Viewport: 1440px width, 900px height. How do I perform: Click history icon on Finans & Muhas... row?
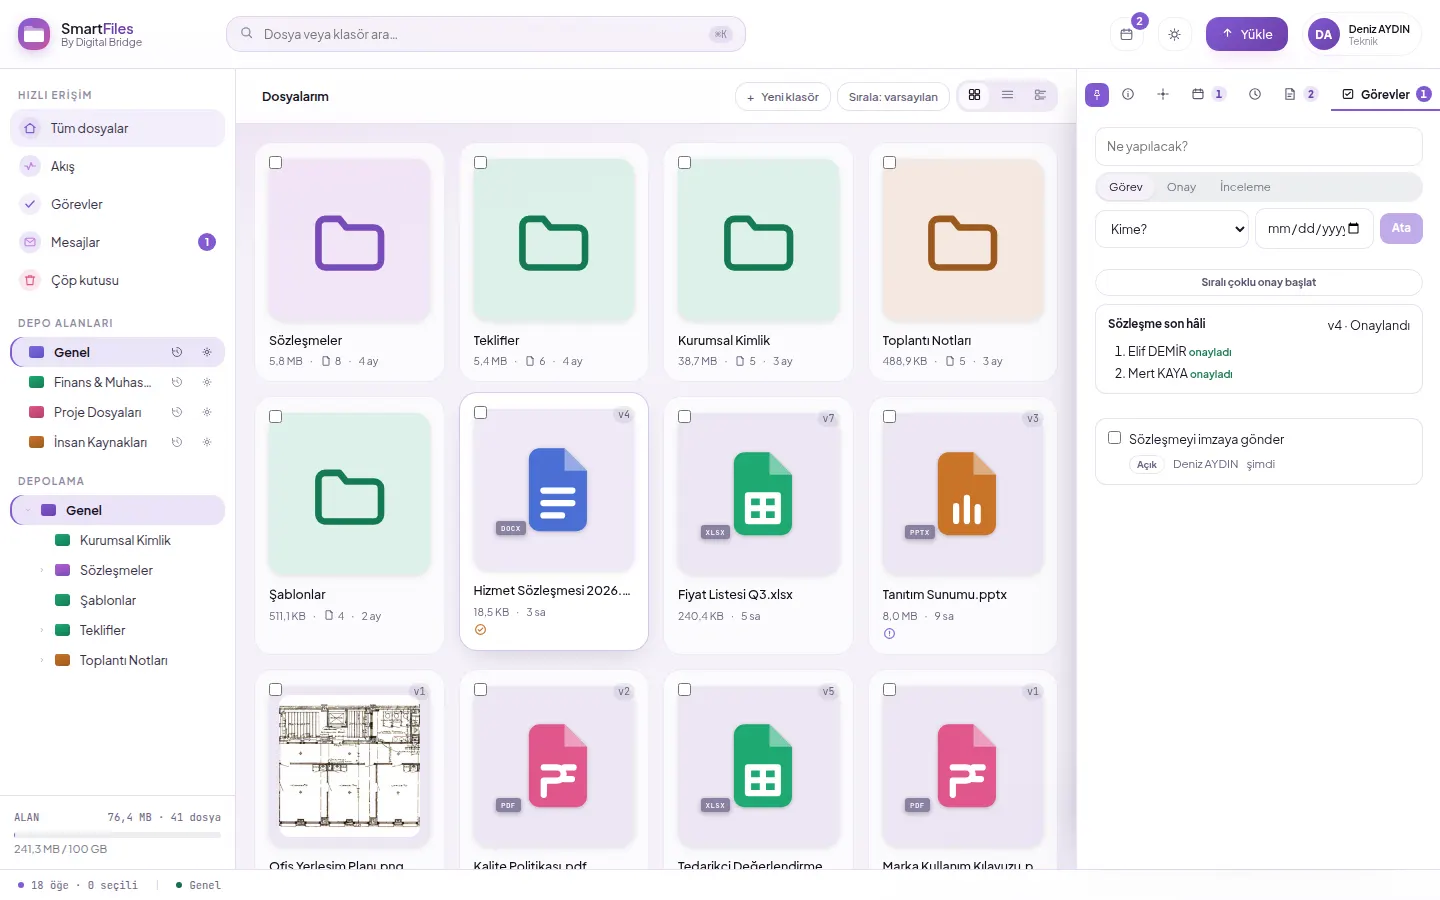(177, 382)
